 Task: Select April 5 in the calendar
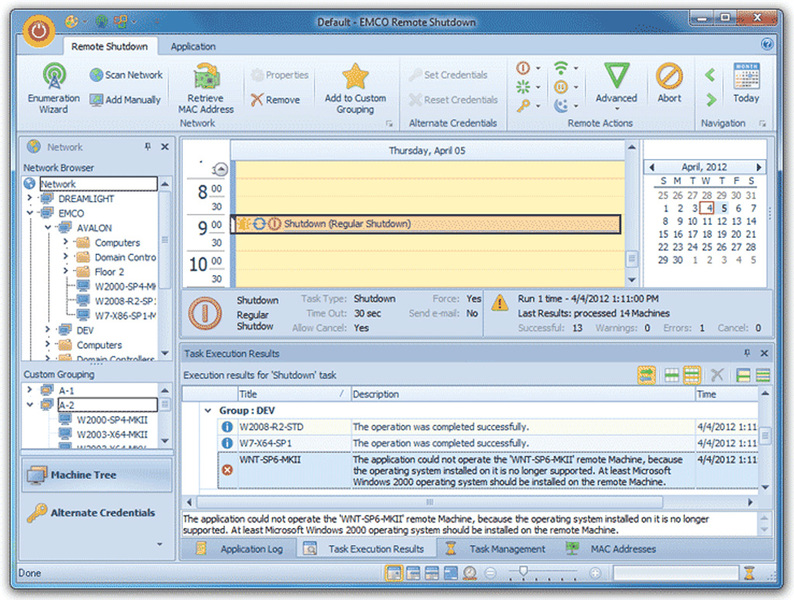[724, 208]
